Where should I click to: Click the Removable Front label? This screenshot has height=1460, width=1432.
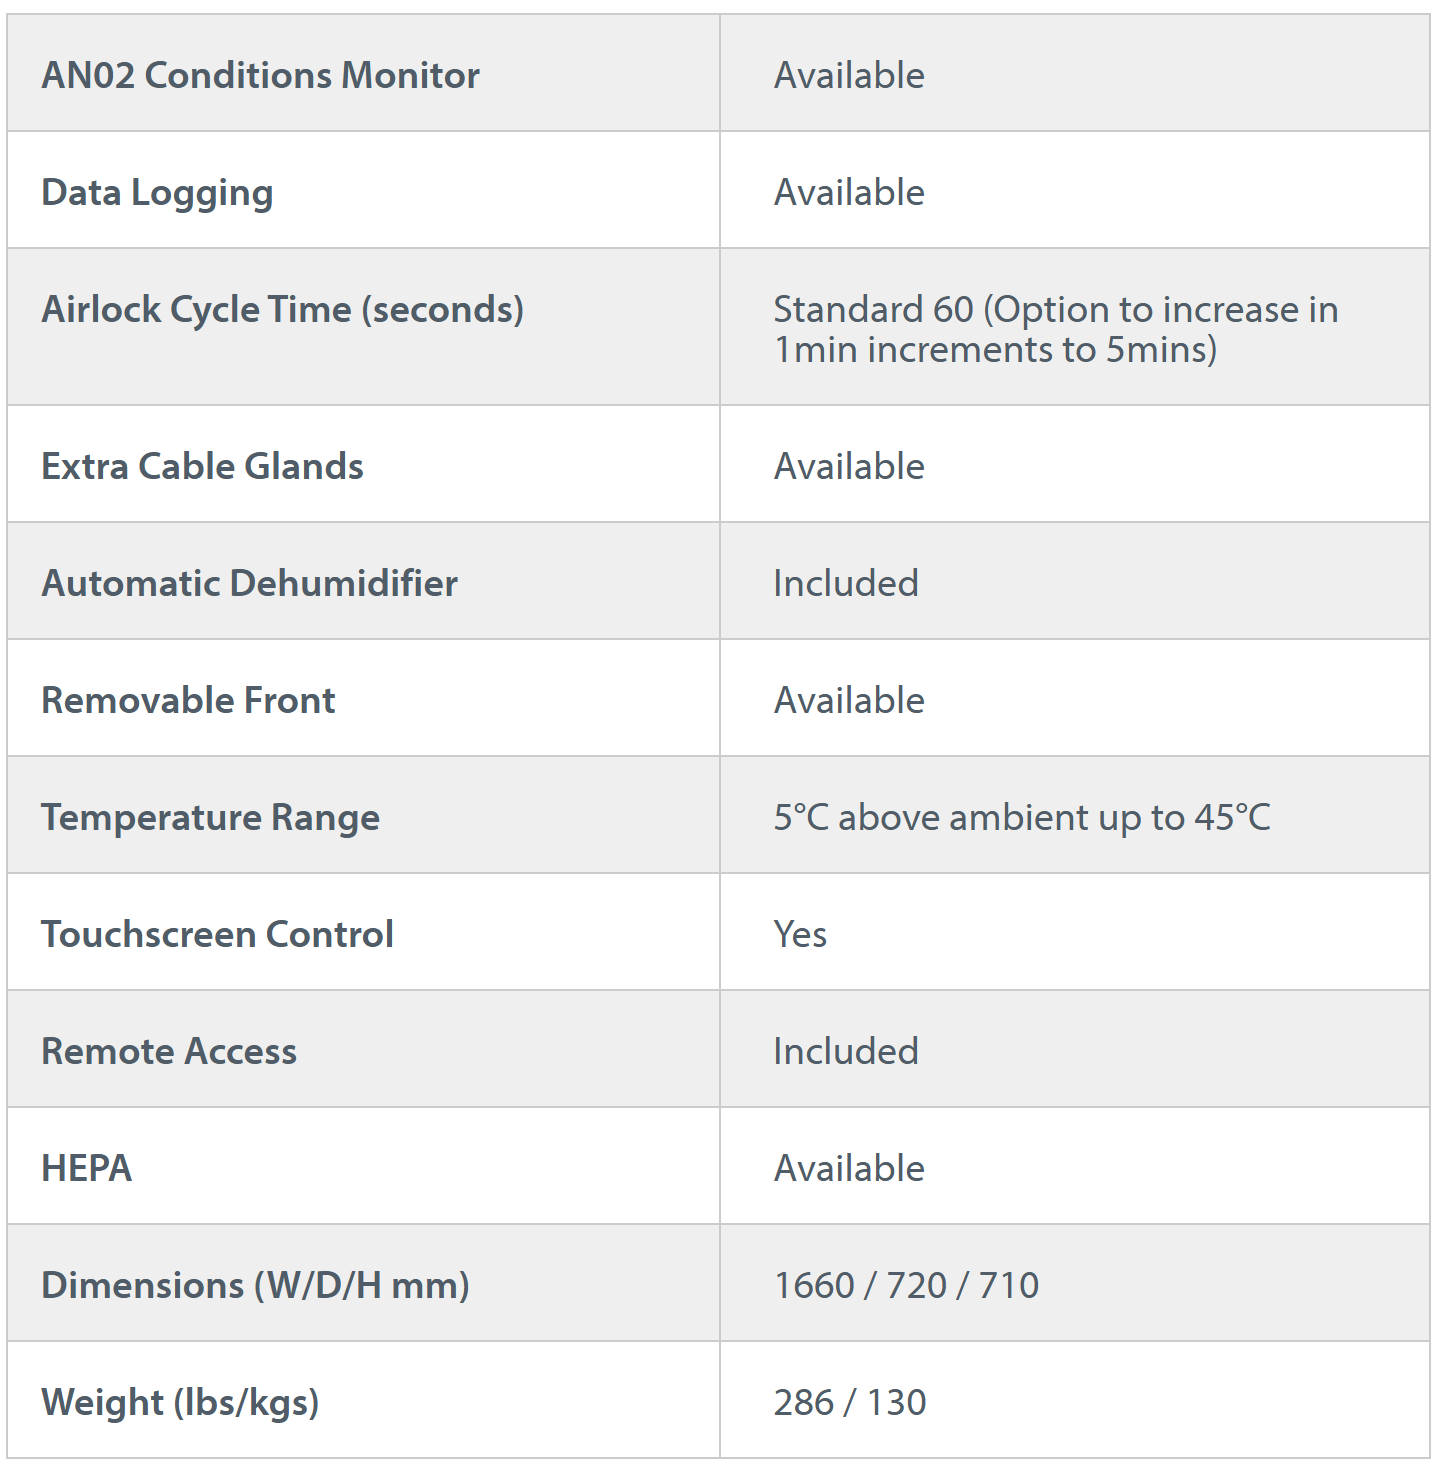tap(188, 700)
